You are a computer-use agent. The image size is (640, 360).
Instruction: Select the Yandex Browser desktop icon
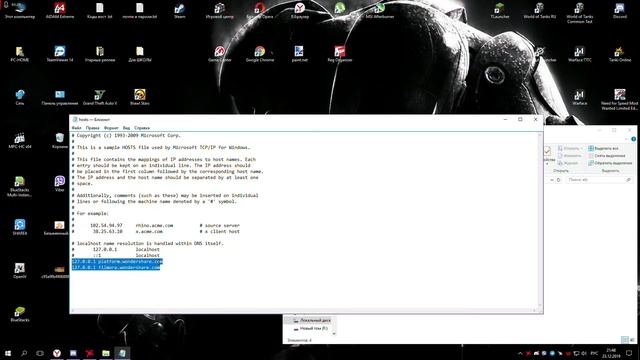(x=300, y=11)
